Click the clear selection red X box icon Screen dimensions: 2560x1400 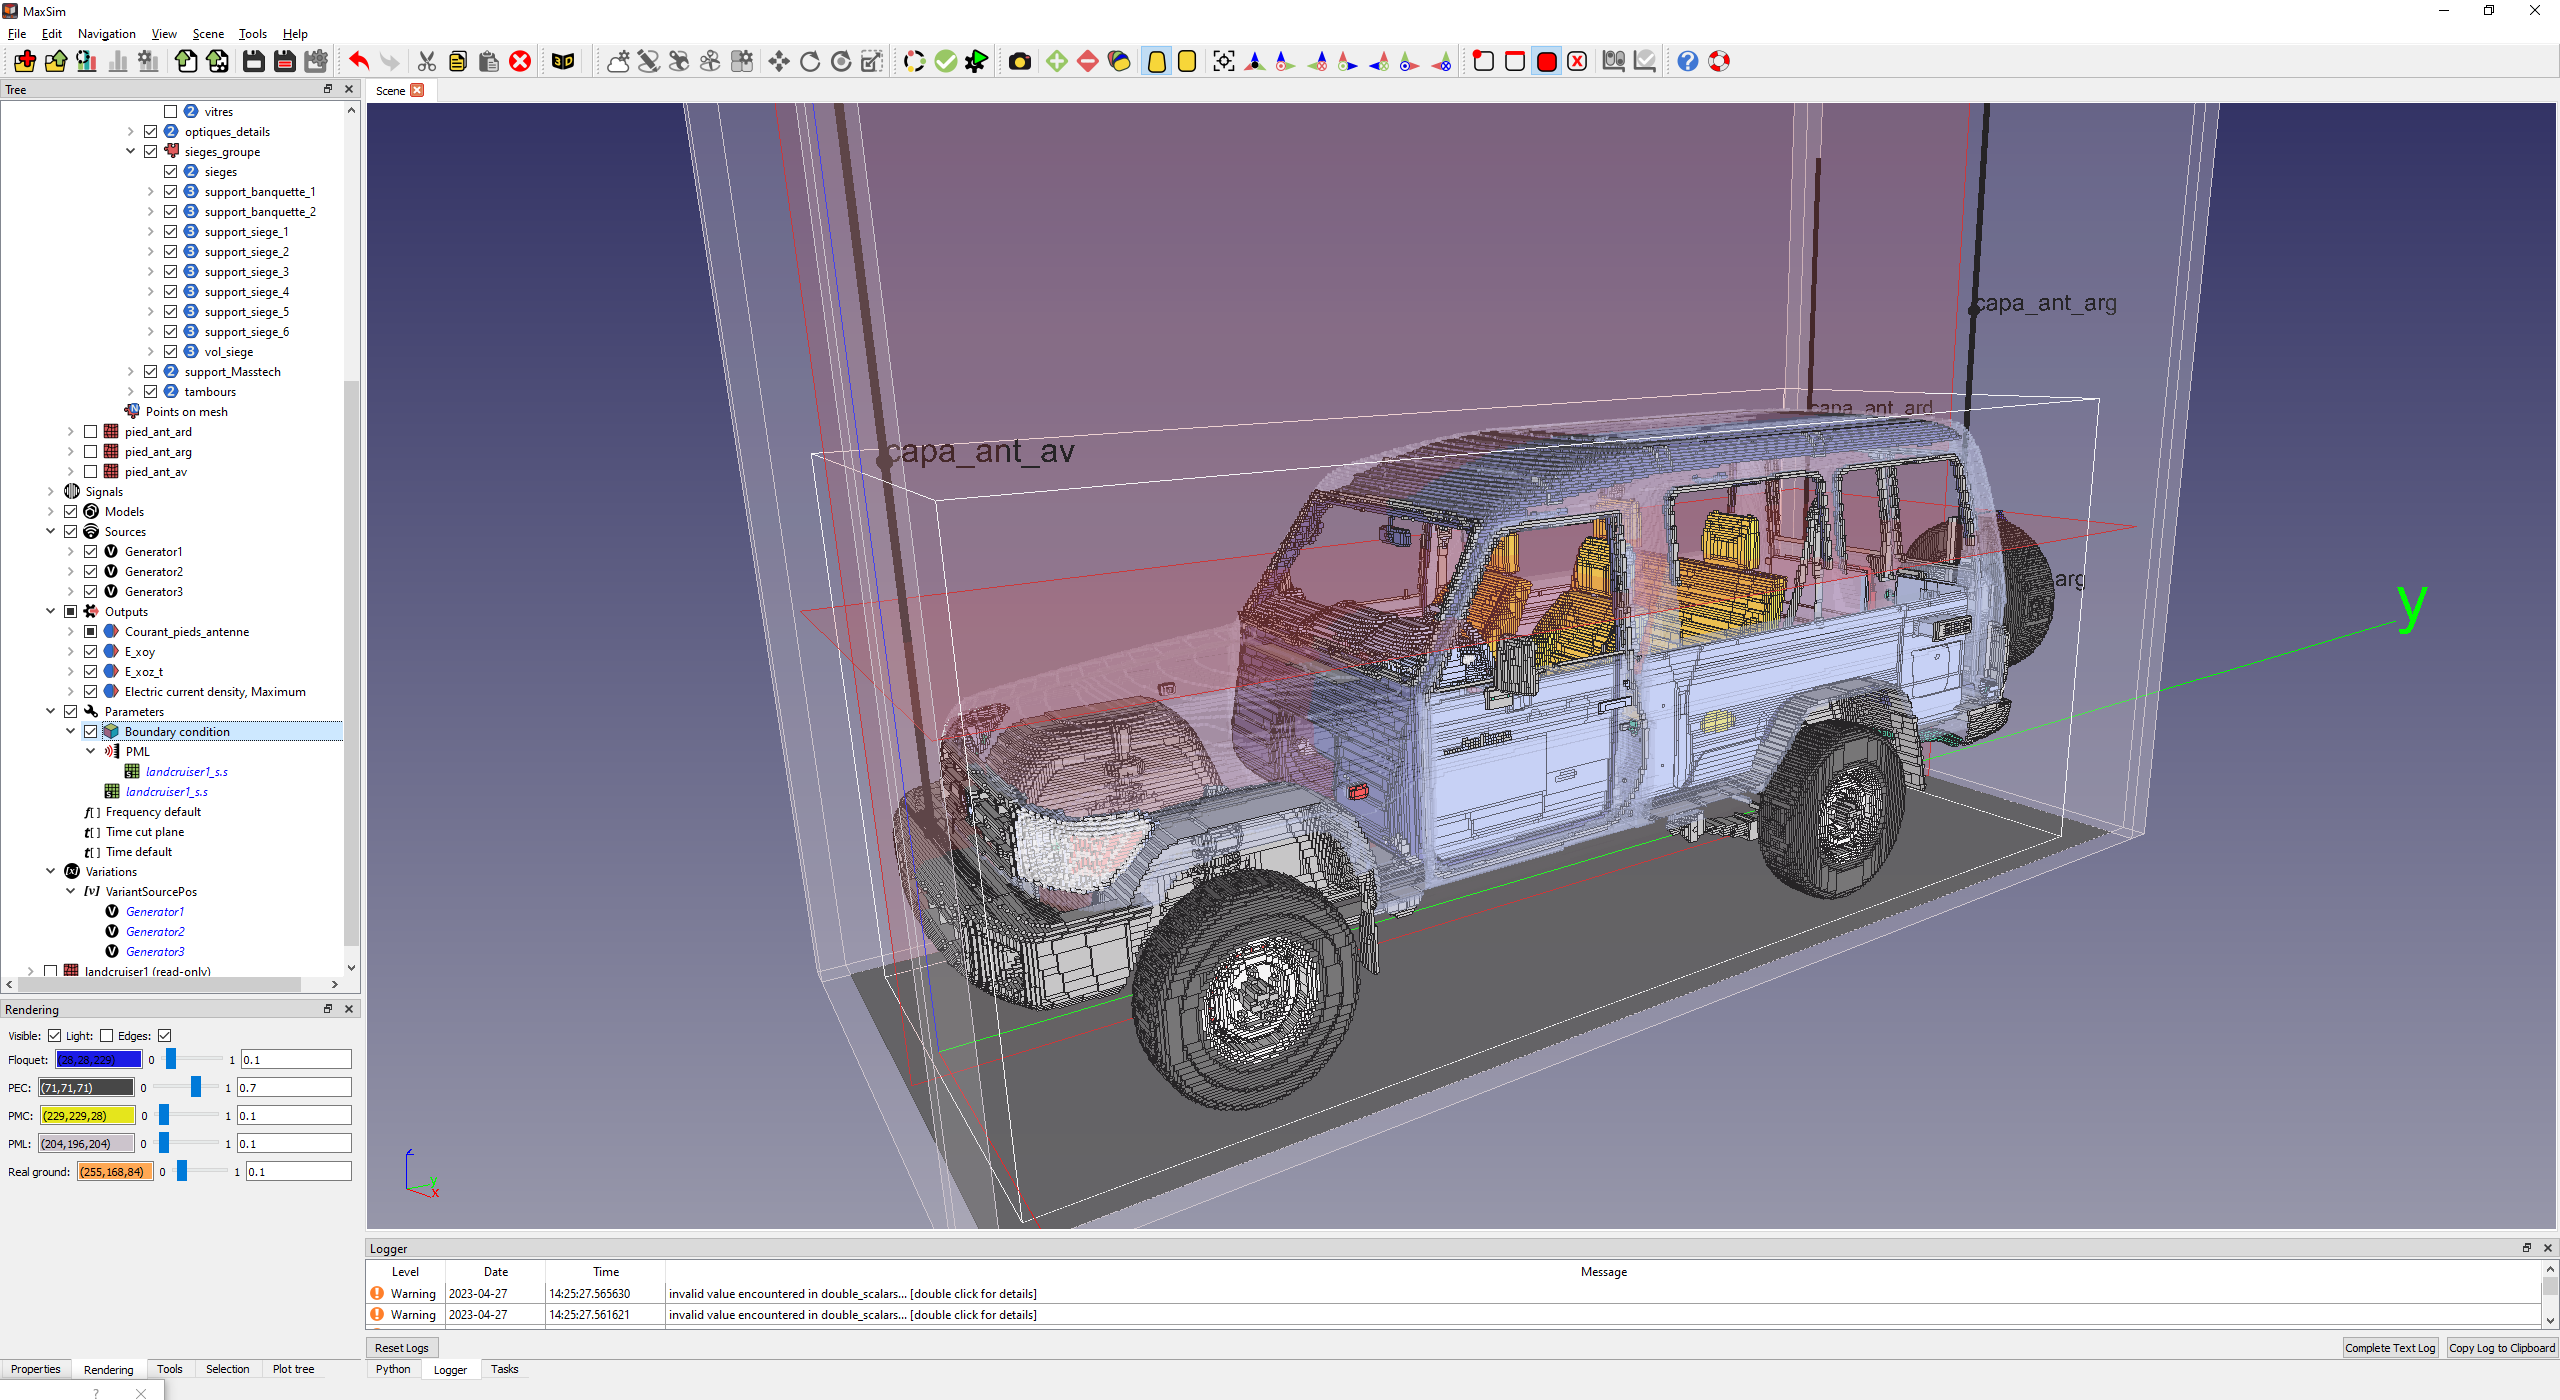pyautogui.click(x=1577, y=62)
